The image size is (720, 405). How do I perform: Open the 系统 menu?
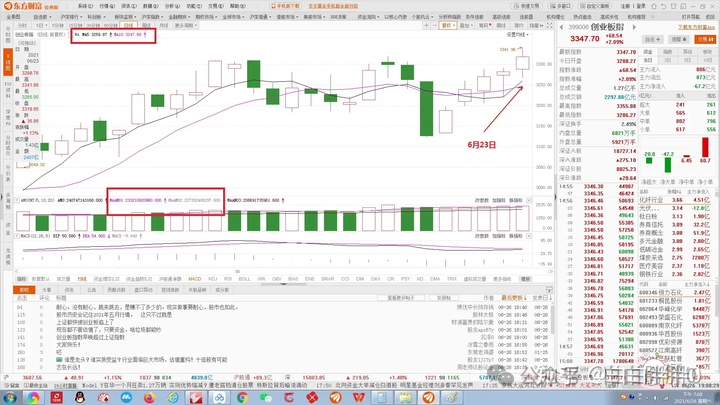(85, 6)
